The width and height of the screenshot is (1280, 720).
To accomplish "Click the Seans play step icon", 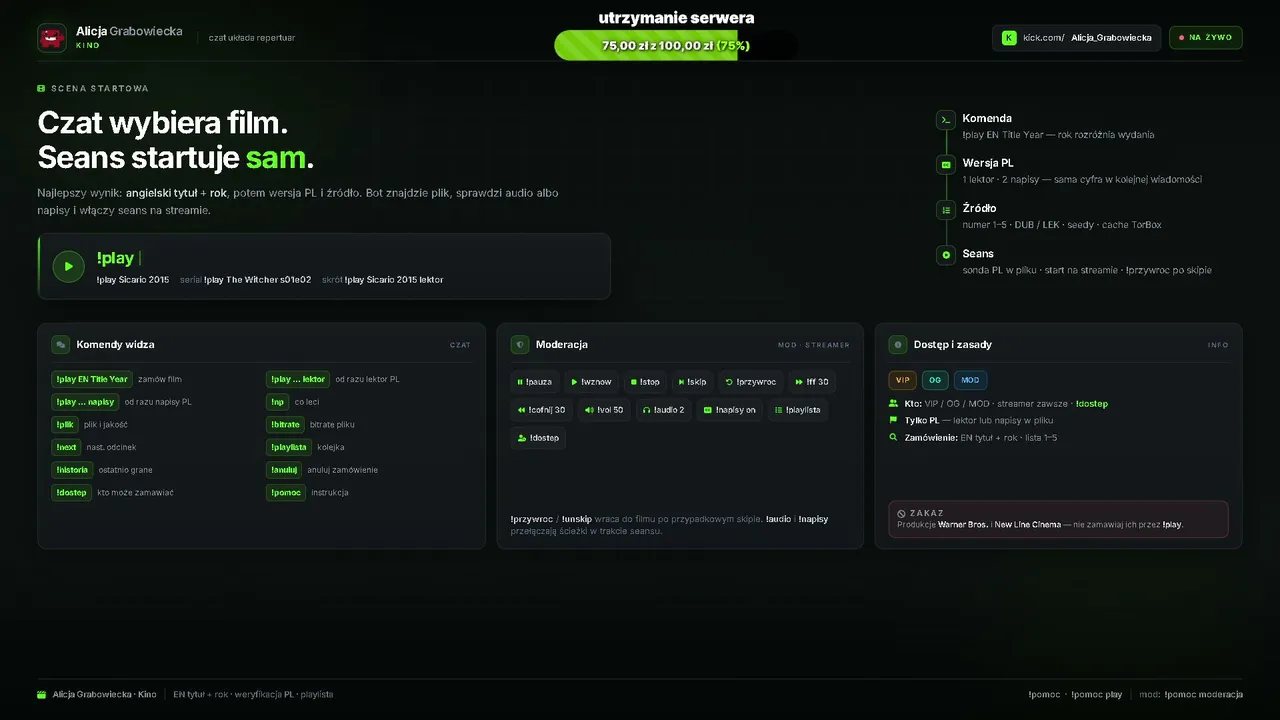I will pyautogui.click(x=945, y=255).
